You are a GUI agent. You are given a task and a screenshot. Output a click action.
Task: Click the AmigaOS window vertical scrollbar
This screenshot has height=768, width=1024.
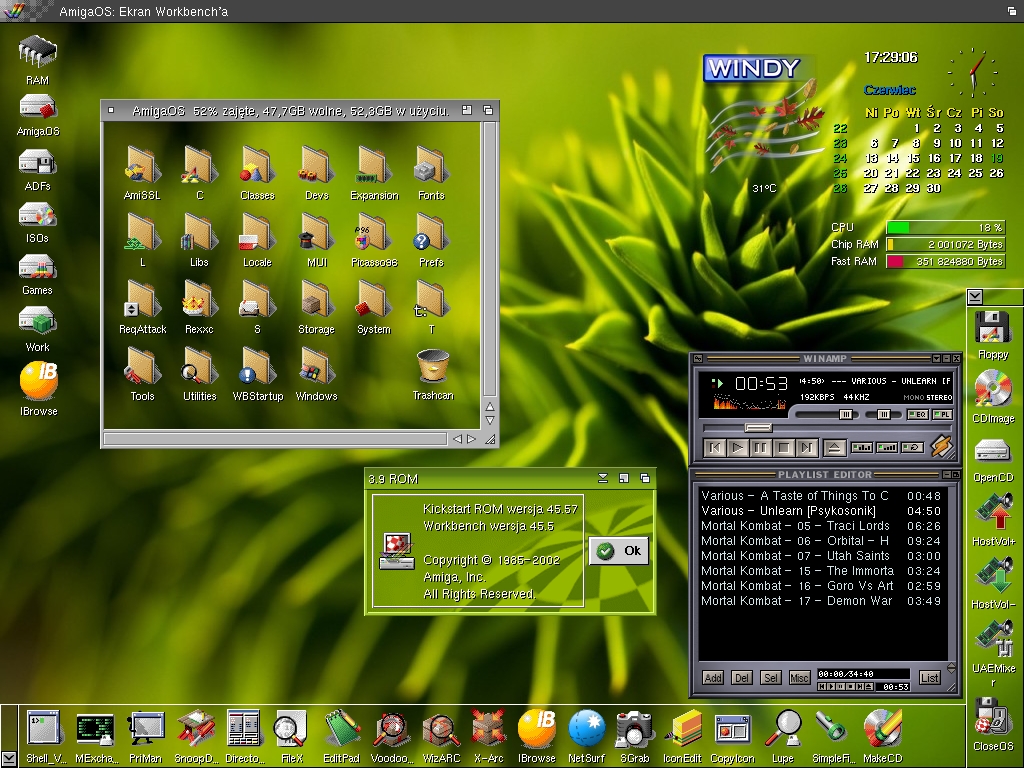tap(489, 259)
